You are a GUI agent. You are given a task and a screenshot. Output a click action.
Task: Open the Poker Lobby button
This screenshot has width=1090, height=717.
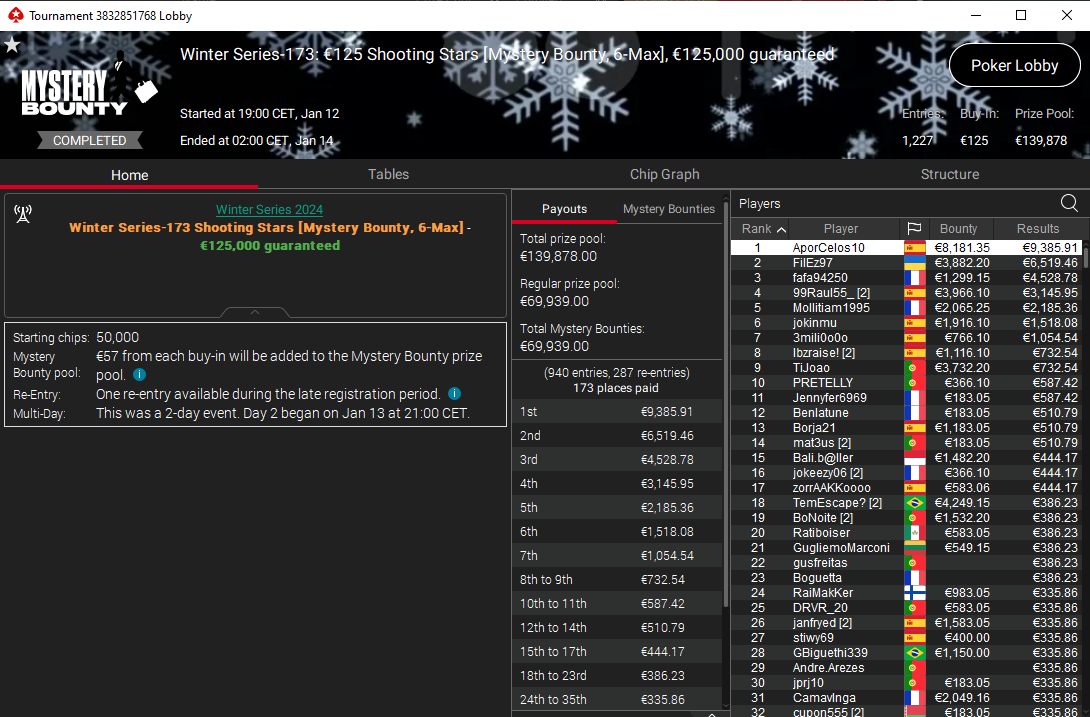click(x=1014, y=65)
